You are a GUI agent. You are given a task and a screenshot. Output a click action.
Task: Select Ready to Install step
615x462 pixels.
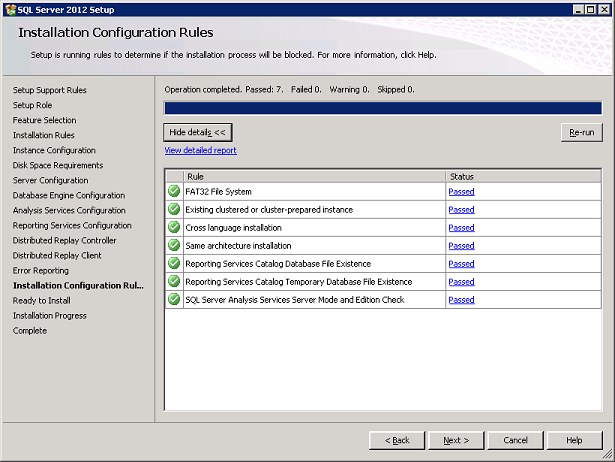[42, 301]
